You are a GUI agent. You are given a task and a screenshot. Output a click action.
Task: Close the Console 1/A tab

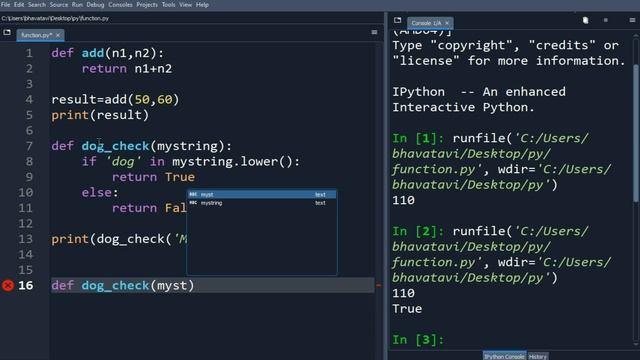pos(447,23)
